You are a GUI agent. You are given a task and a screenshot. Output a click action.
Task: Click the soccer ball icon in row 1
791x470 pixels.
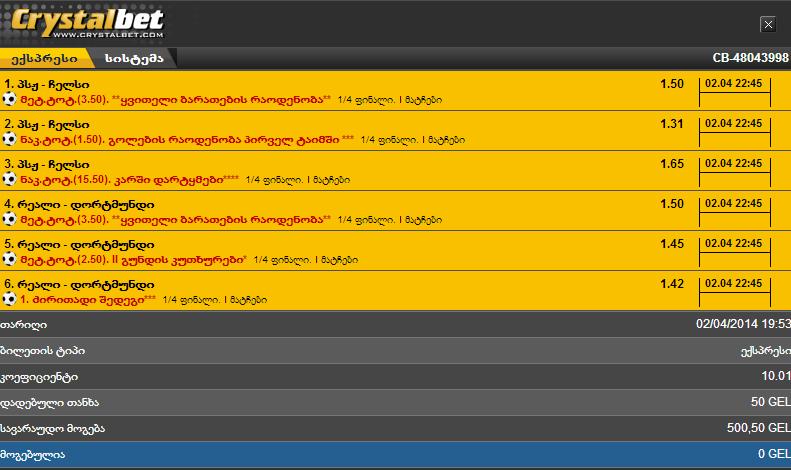[10, 99]
